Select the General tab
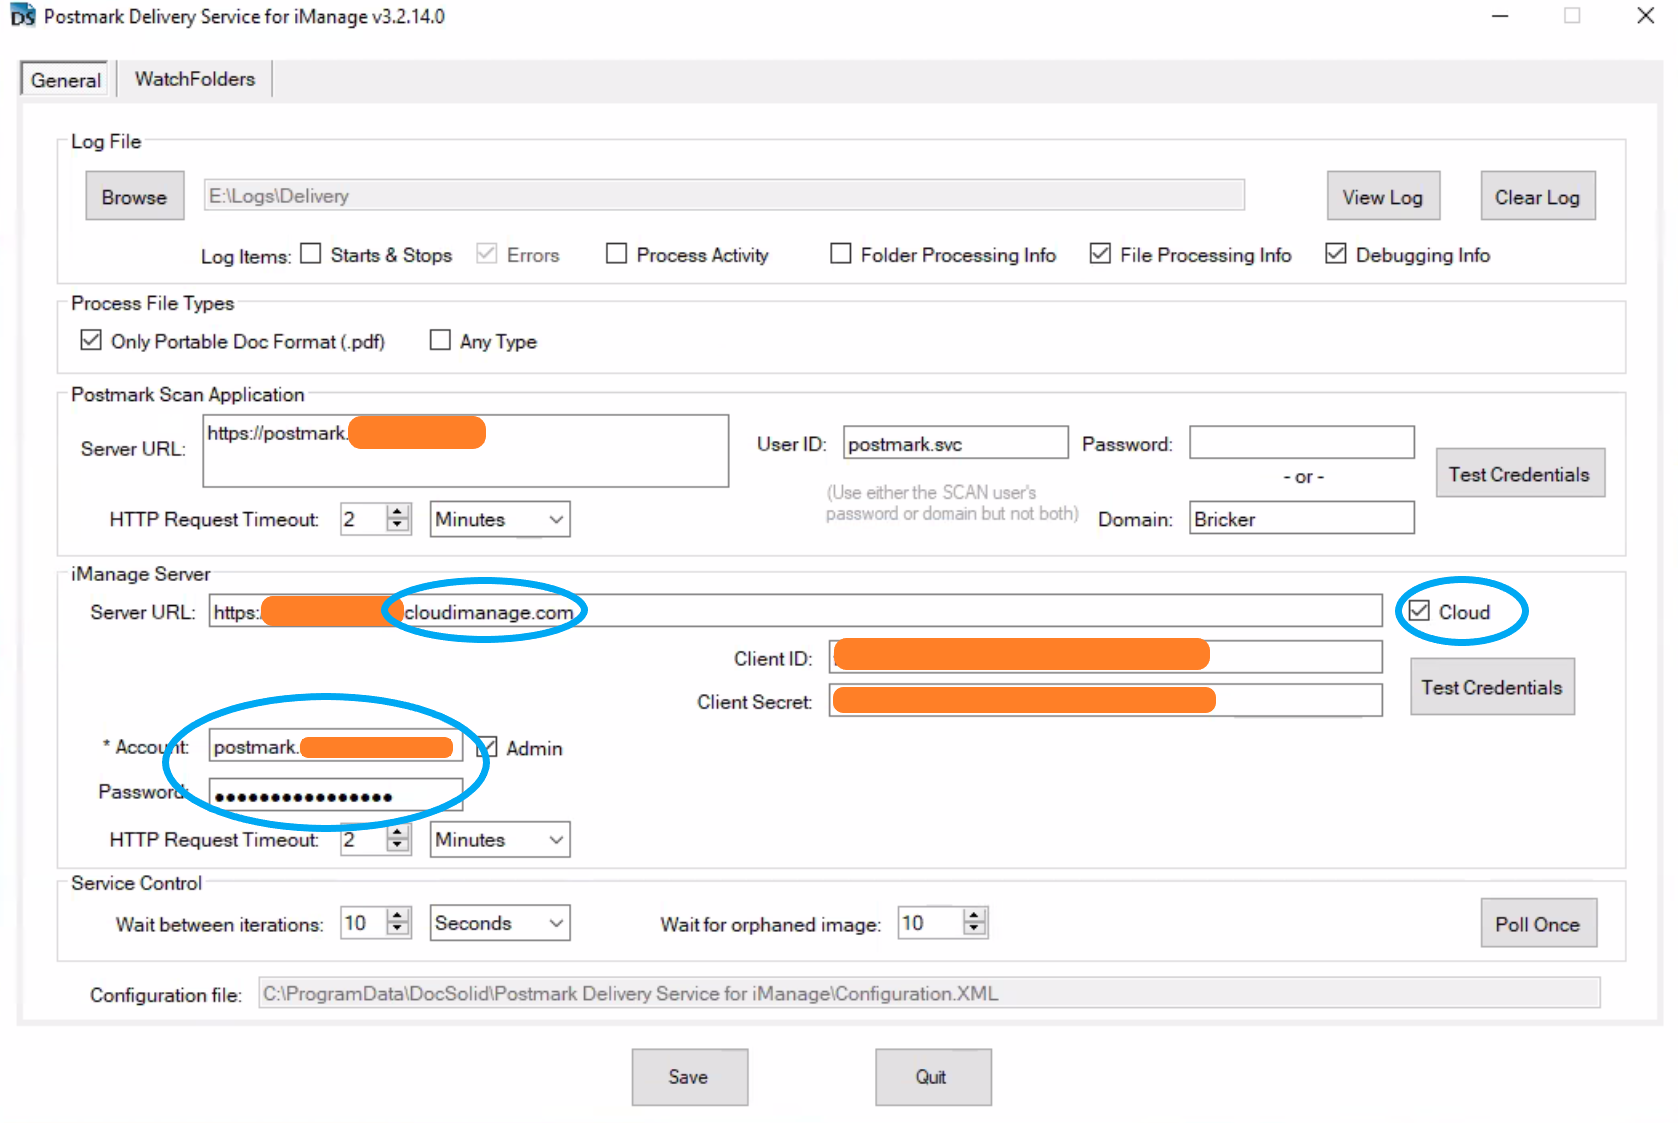1678x1123 pixels. tap(66, 80)
